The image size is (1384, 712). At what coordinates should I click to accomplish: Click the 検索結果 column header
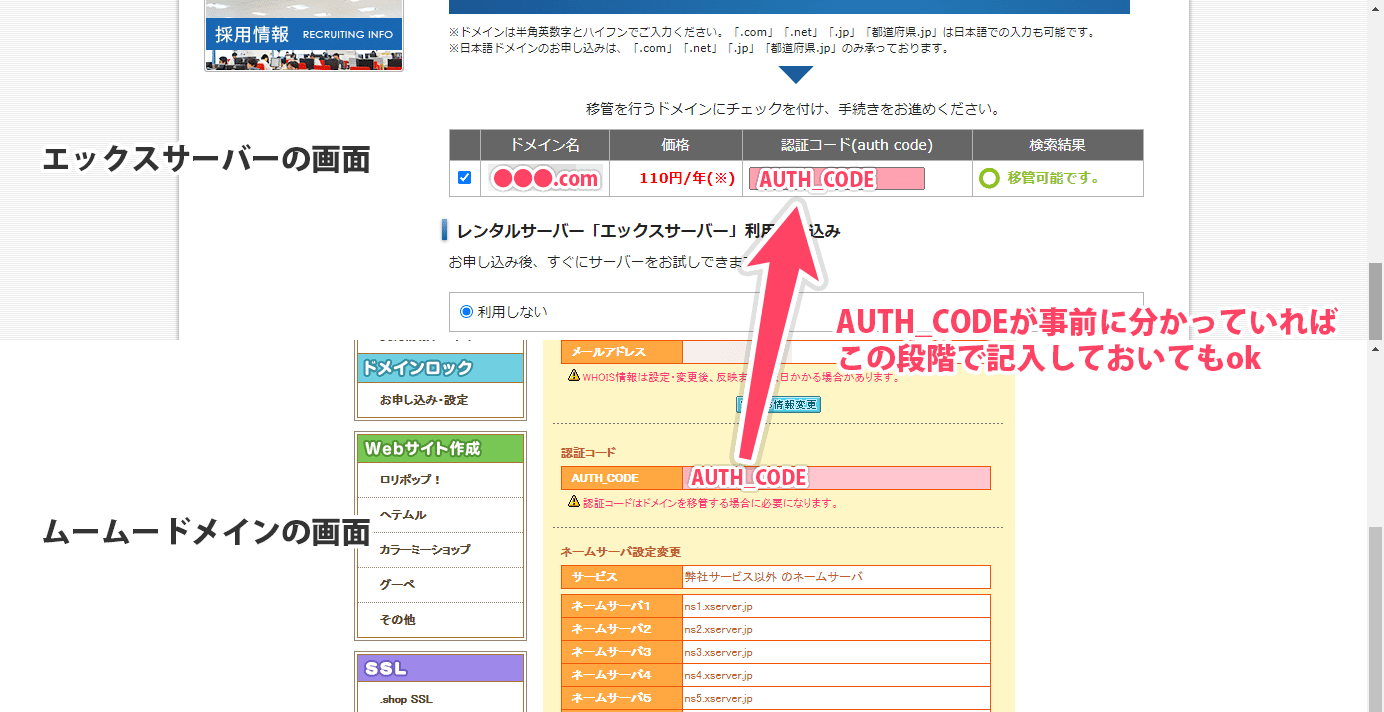(1057, 145)
